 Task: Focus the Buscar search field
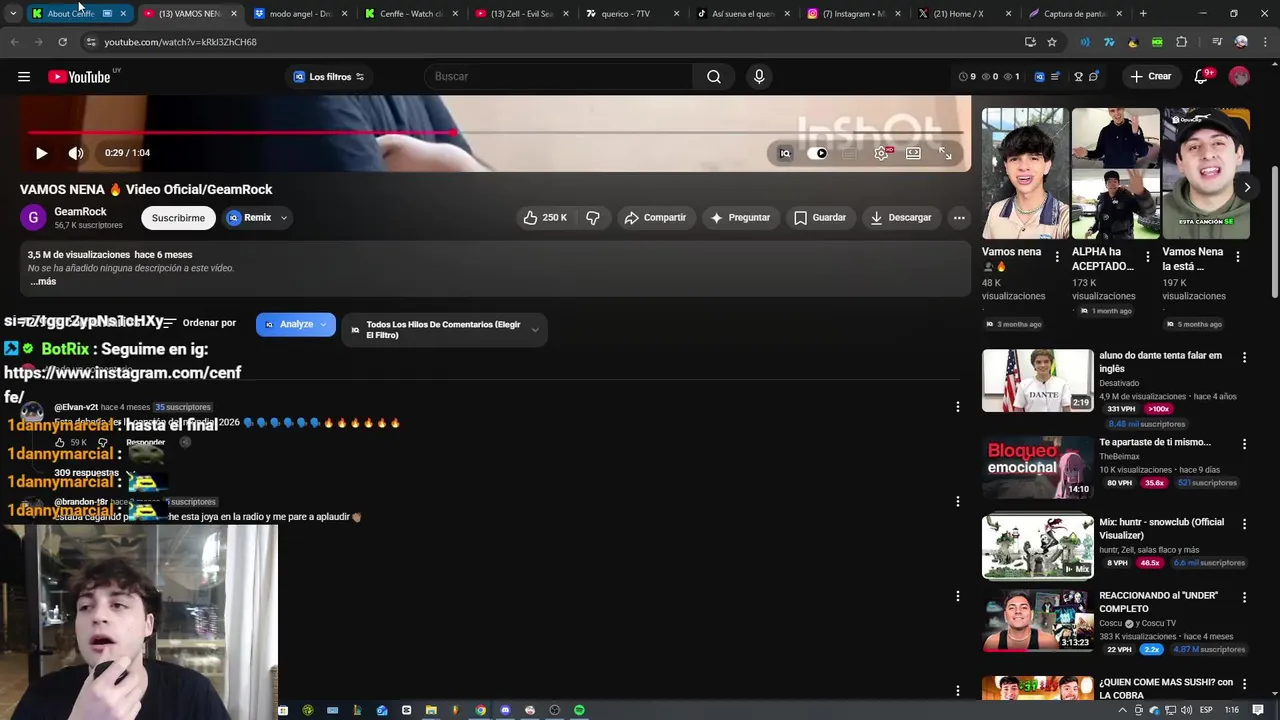560,77
